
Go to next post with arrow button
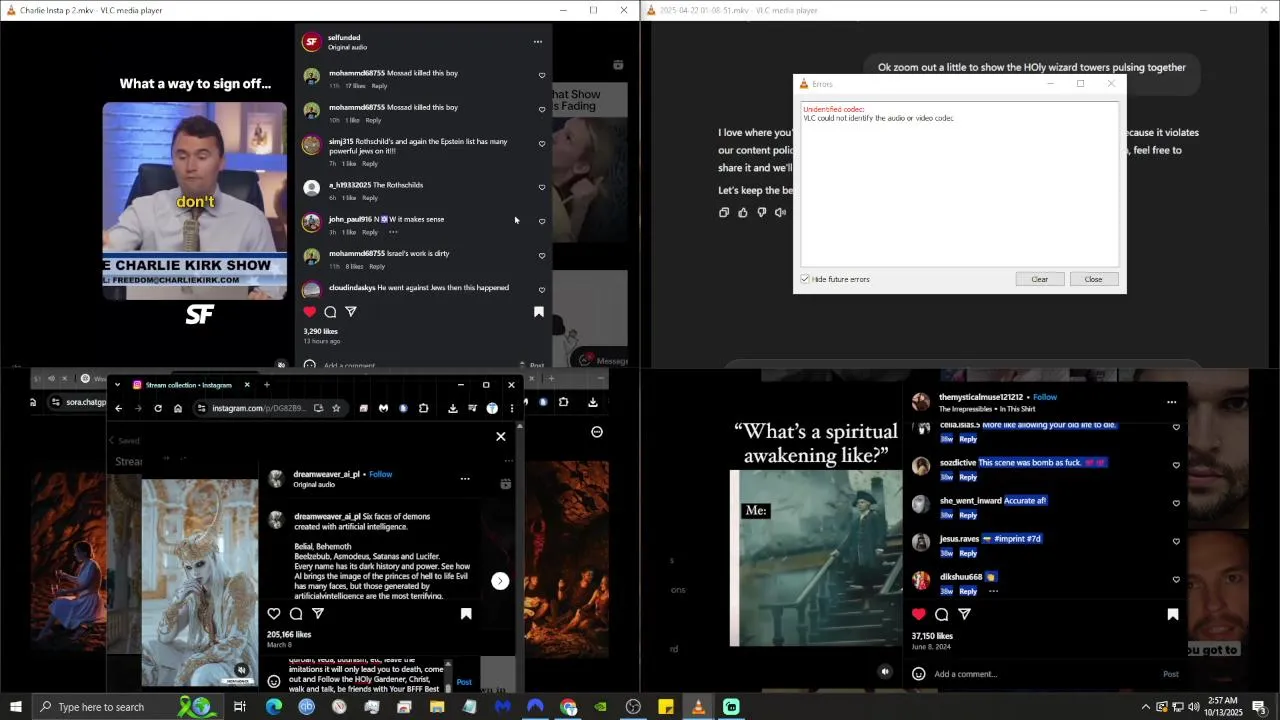(500, 581)
